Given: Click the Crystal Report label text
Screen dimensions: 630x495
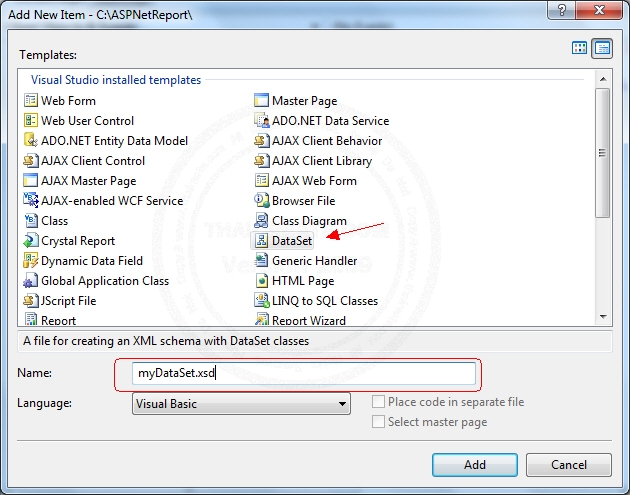Looking at the screenshot, I should click(x=78, y=241).
